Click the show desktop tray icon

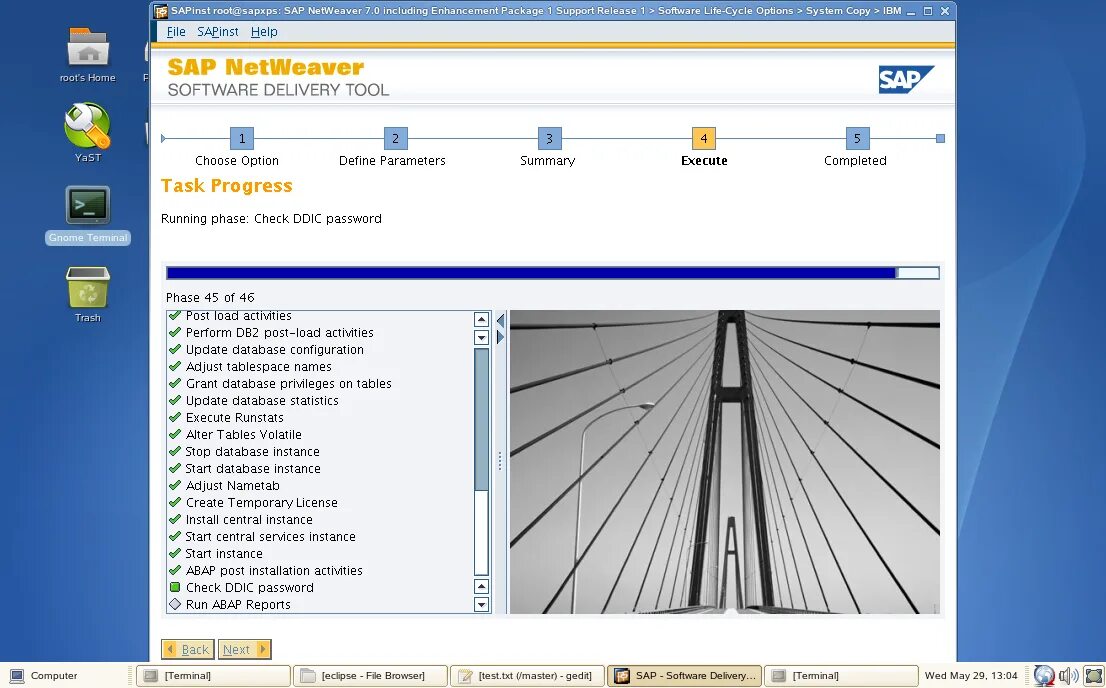(x=1094, y=675)
